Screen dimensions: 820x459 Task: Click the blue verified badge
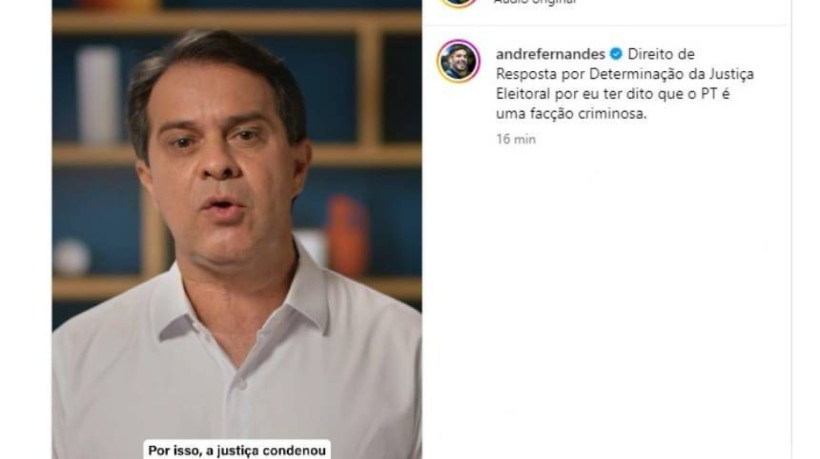coord(616,54)
